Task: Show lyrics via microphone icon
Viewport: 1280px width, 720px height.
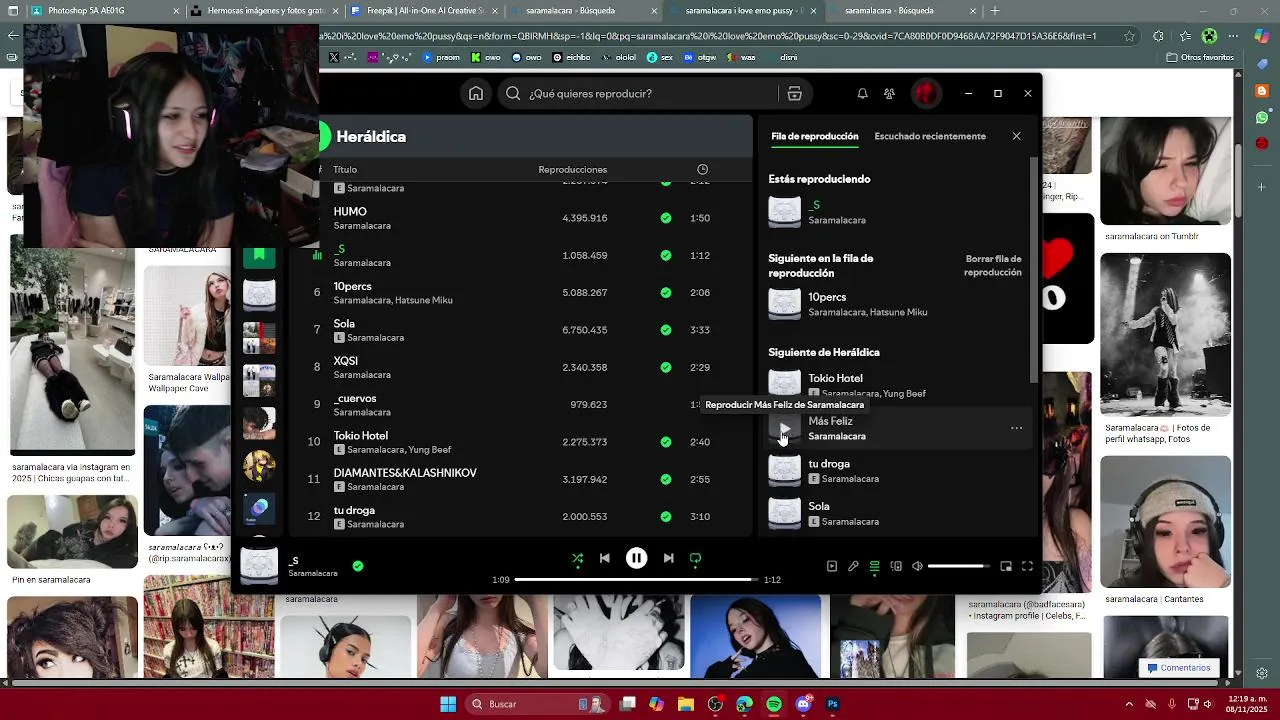Action: point(853,566)
